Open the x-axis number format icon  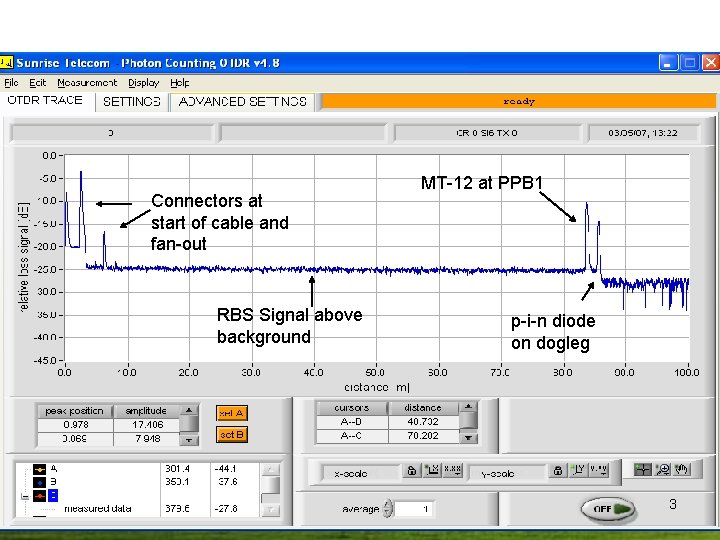click(453, 470)
